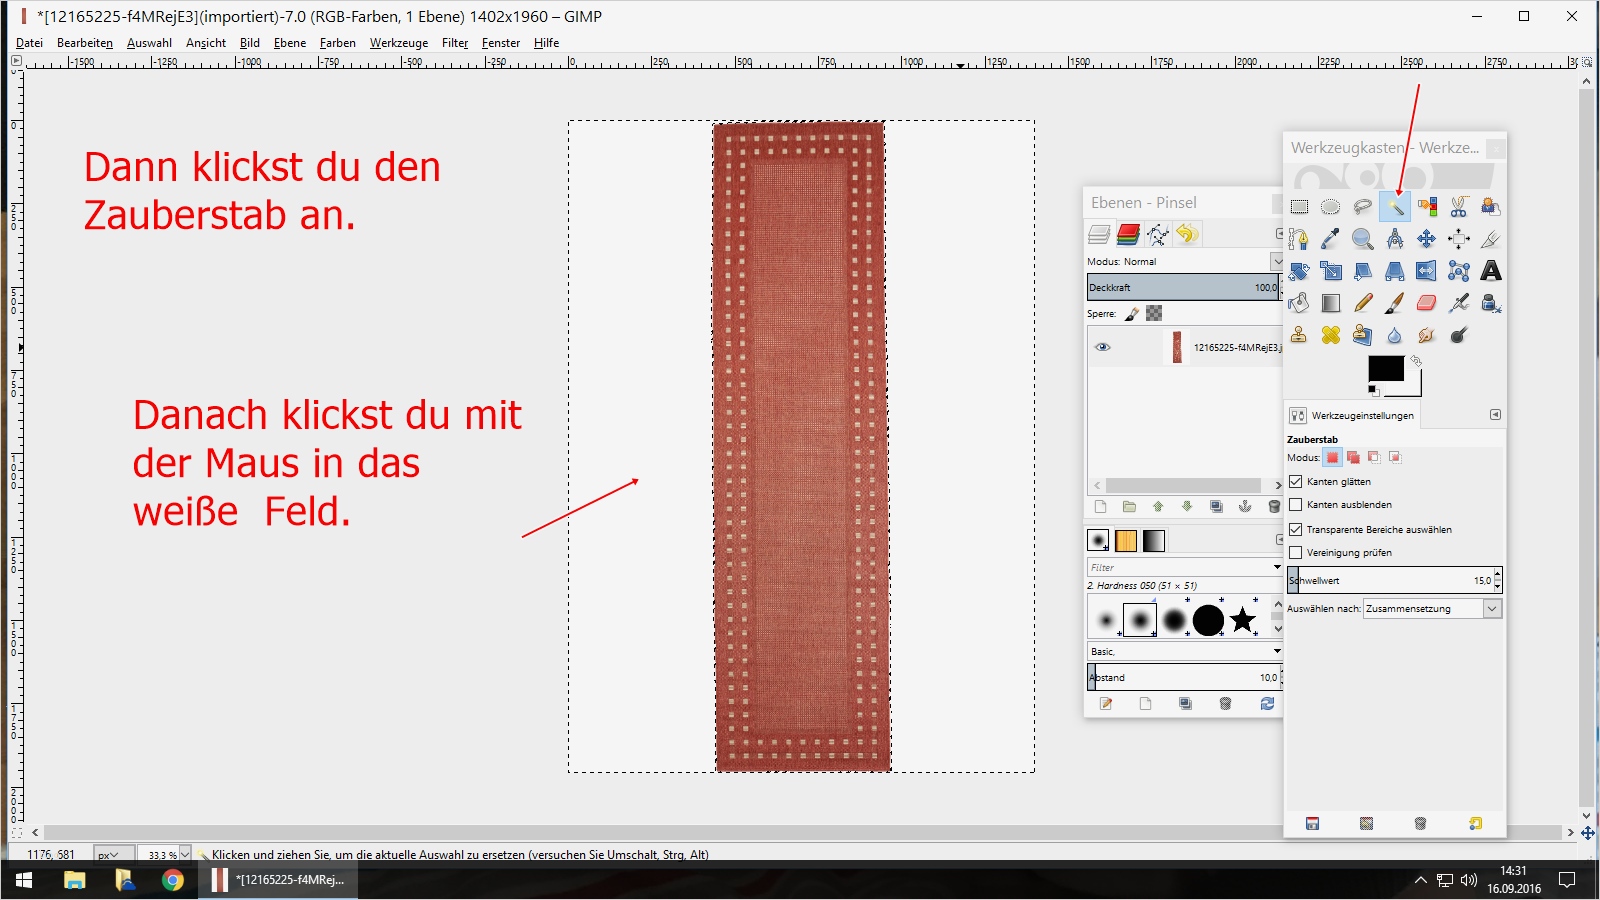
Task: Select the Paintbrush tool
Action: 1394,303
